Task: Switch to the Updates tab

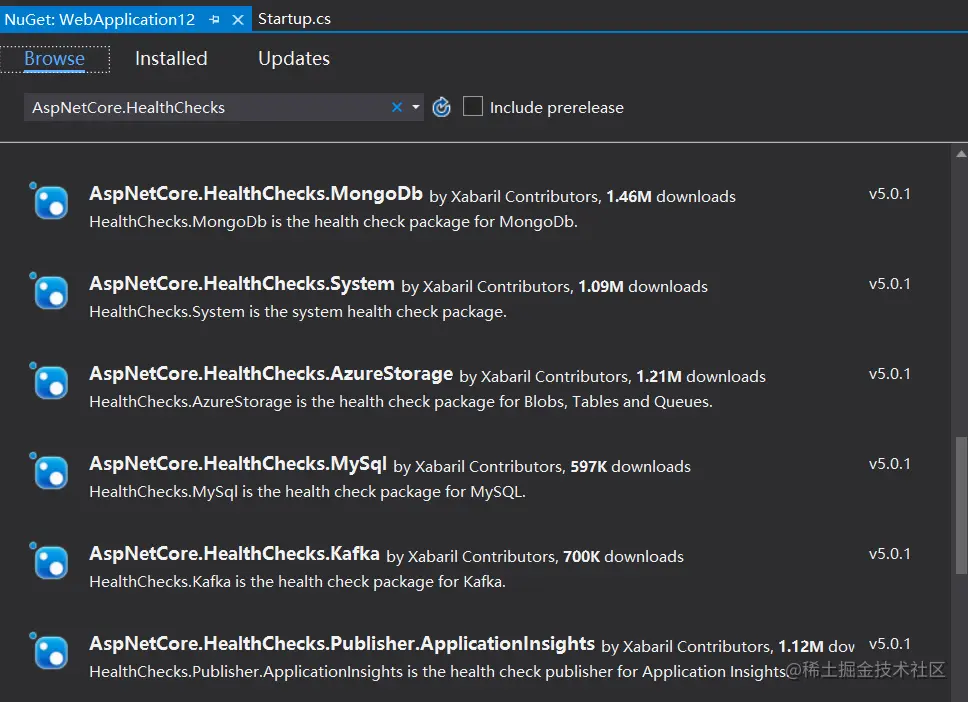Action: [x=294, y=59]
